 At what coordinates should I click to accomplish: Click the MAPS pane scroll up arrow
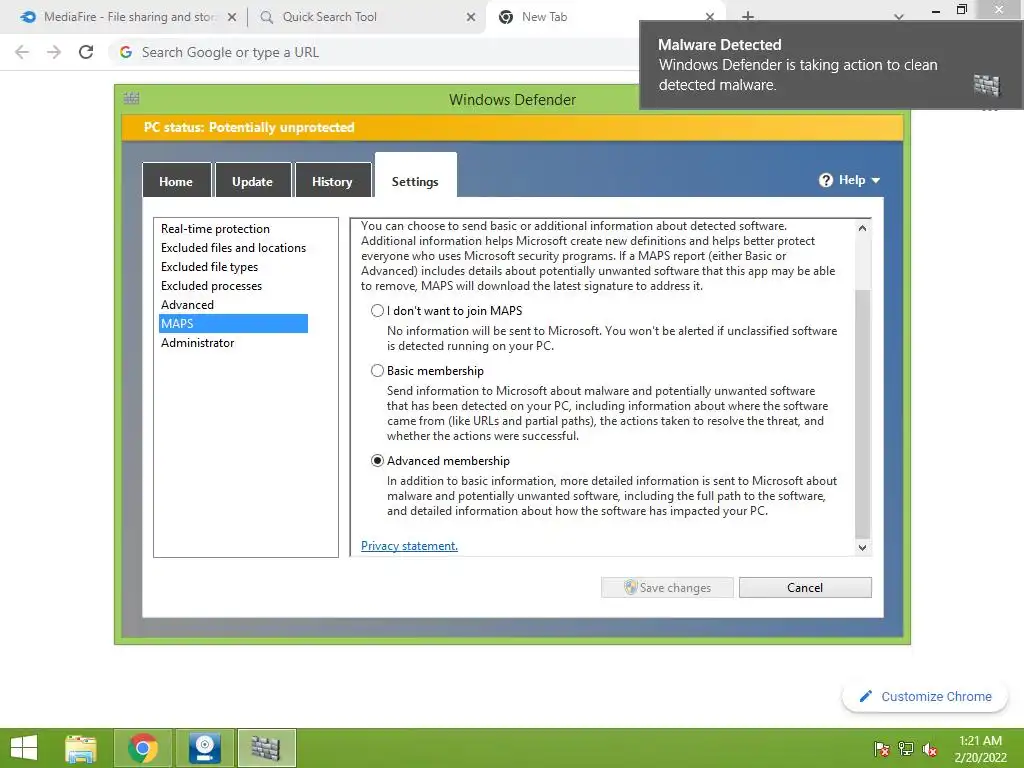[863, 228]
